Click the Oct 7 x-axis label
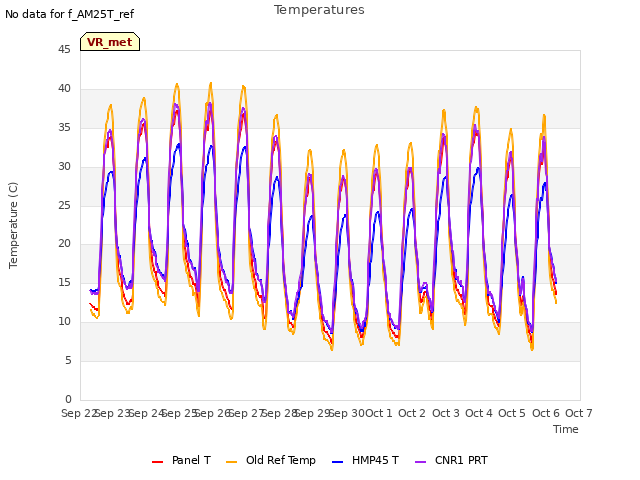640x480 pixels. click(x=578, y=413)
